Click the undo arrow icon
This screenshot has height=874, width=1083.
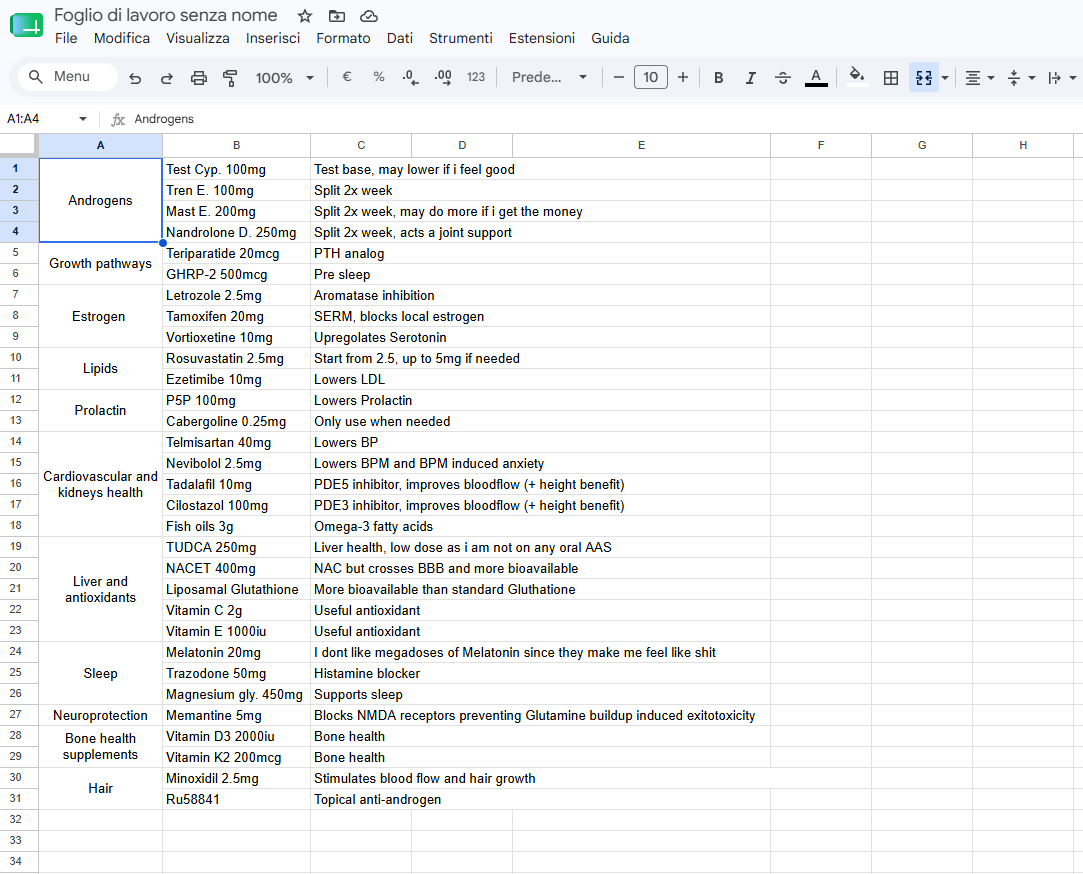[135, 78]
